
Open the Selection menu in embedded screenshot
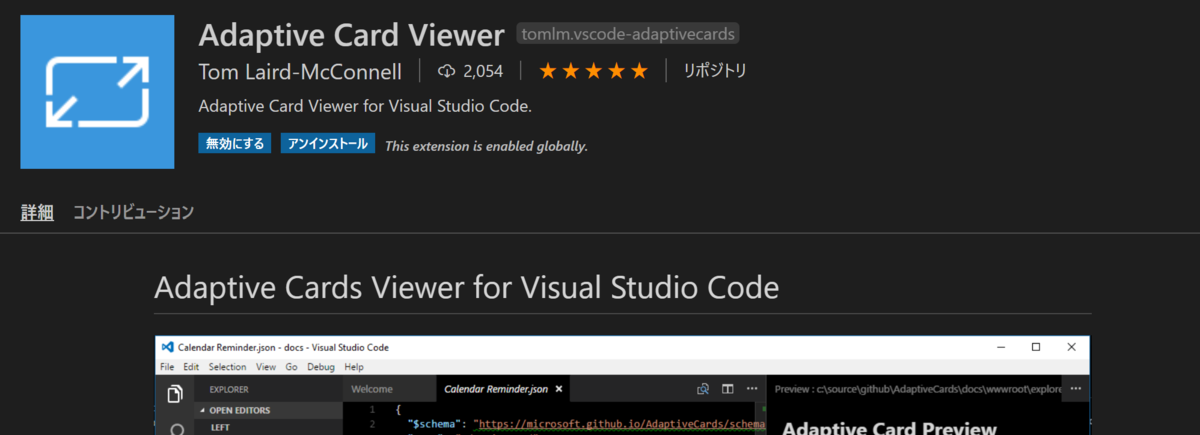point(227,367)
